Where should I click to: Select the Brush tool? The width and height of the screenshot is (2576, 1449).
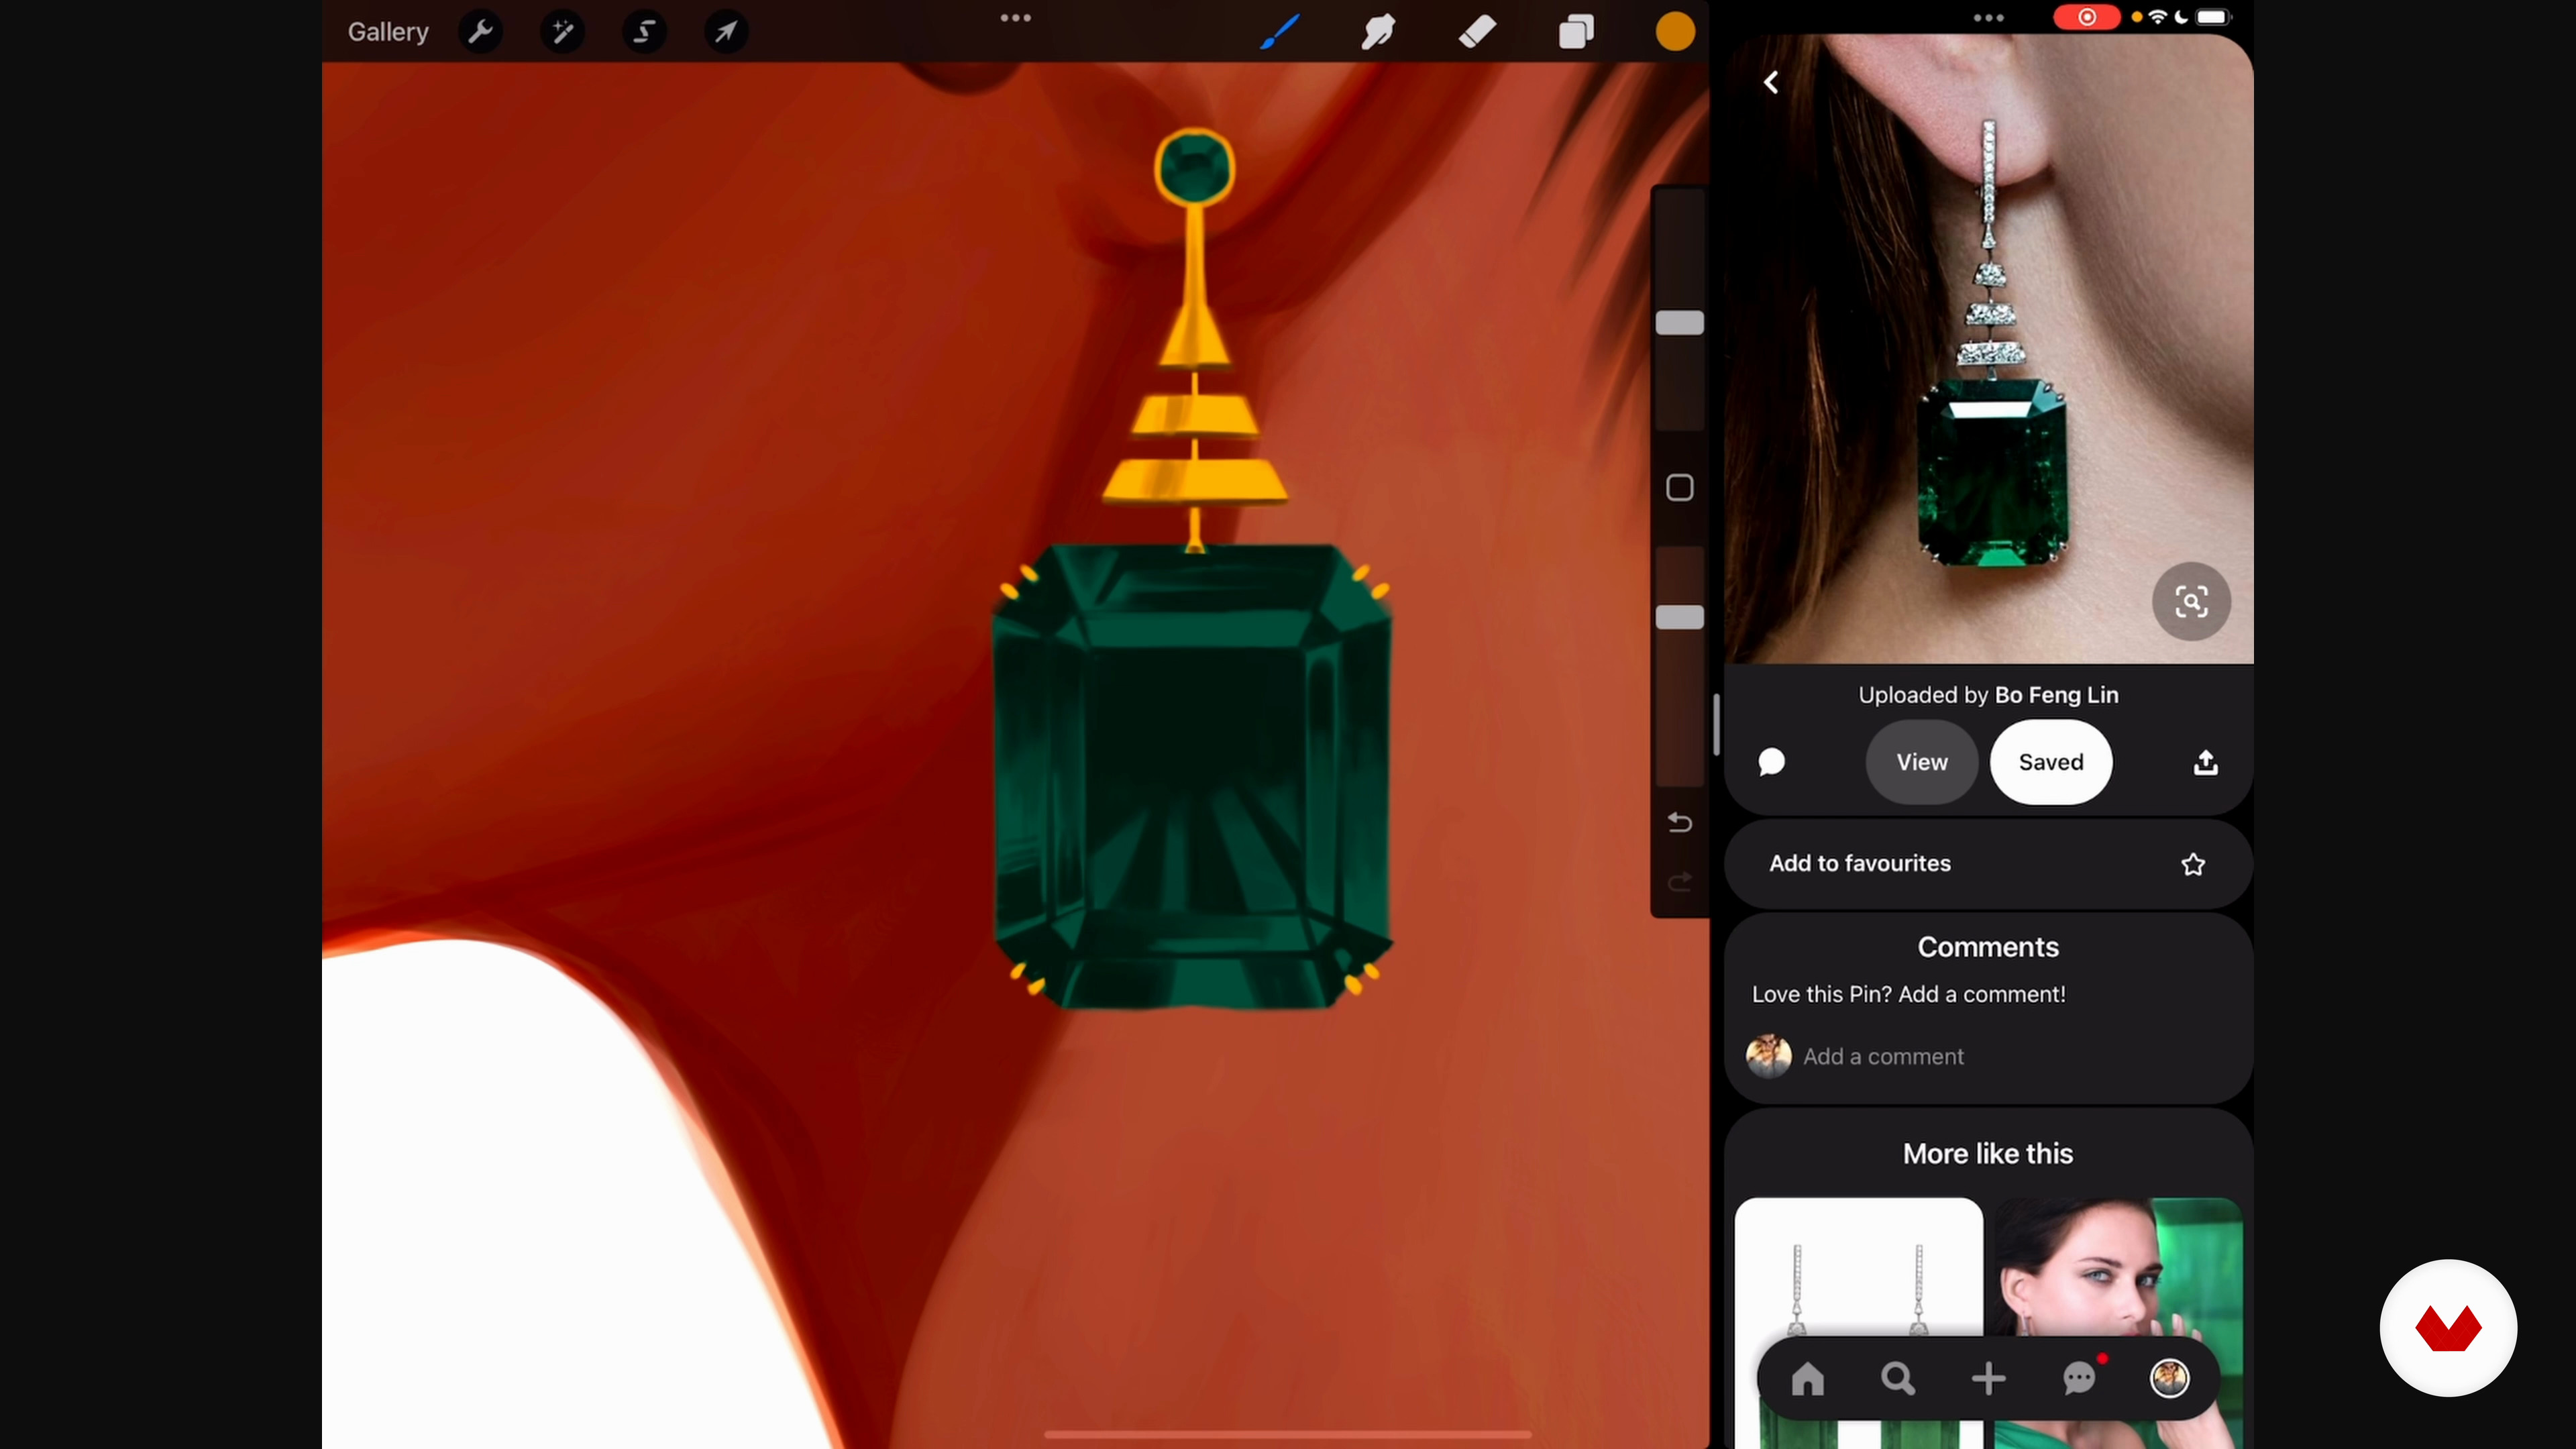pyautogui.click(x=1280, y=32)
